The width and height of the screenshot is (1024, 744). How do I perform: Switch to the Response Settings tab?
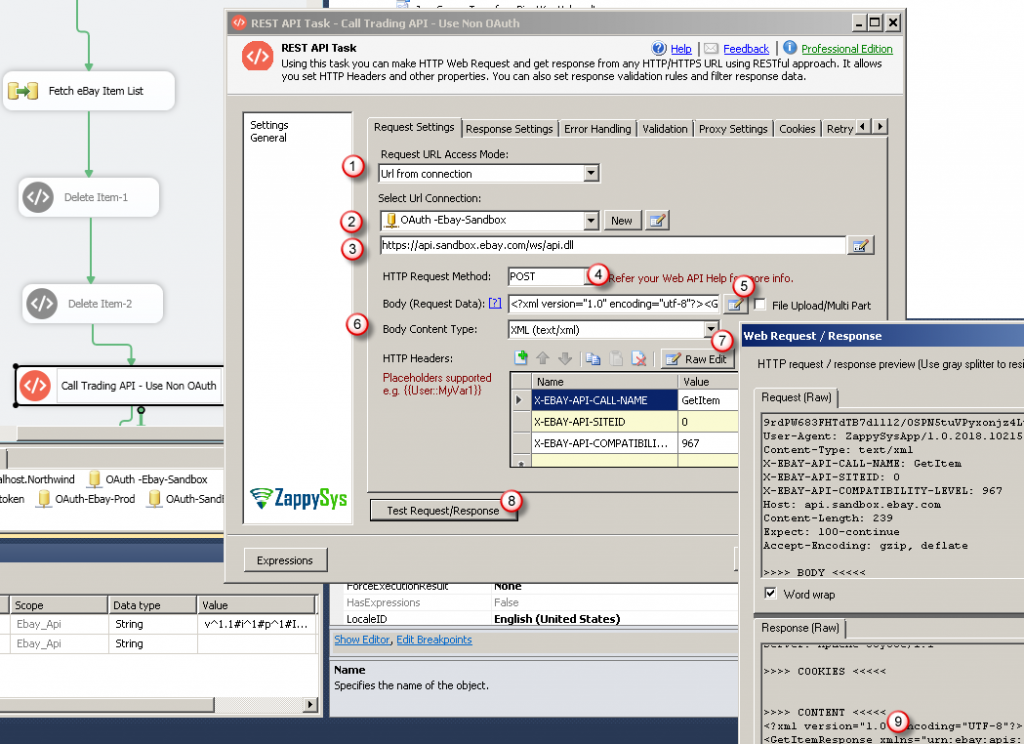pyautogui.click(x=509, y=128)
